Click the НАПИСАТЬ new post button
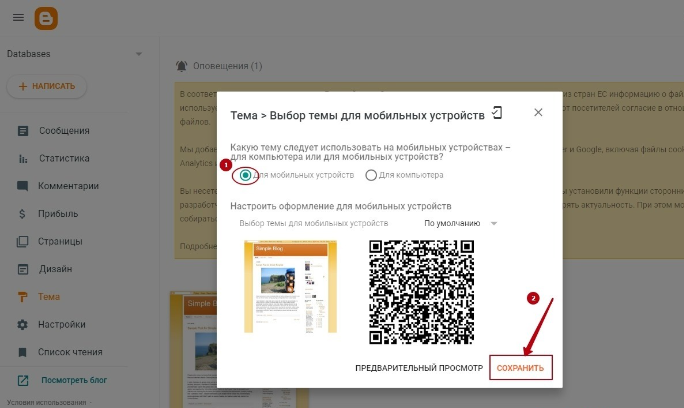Viewport: 684px width, 408px height. (x=47, y=86)
